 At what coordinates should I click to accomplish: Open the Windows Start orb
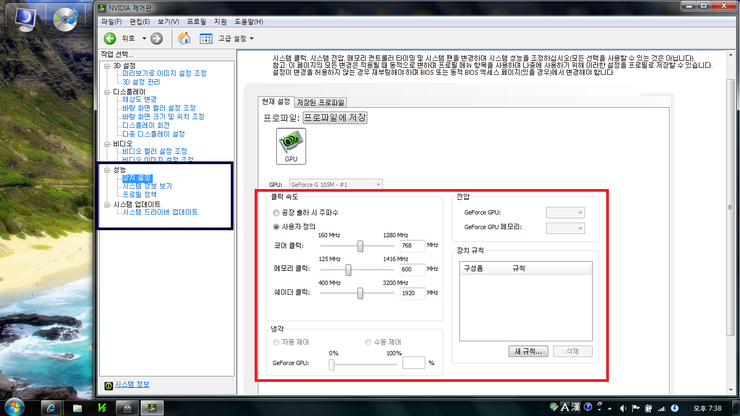14,407
